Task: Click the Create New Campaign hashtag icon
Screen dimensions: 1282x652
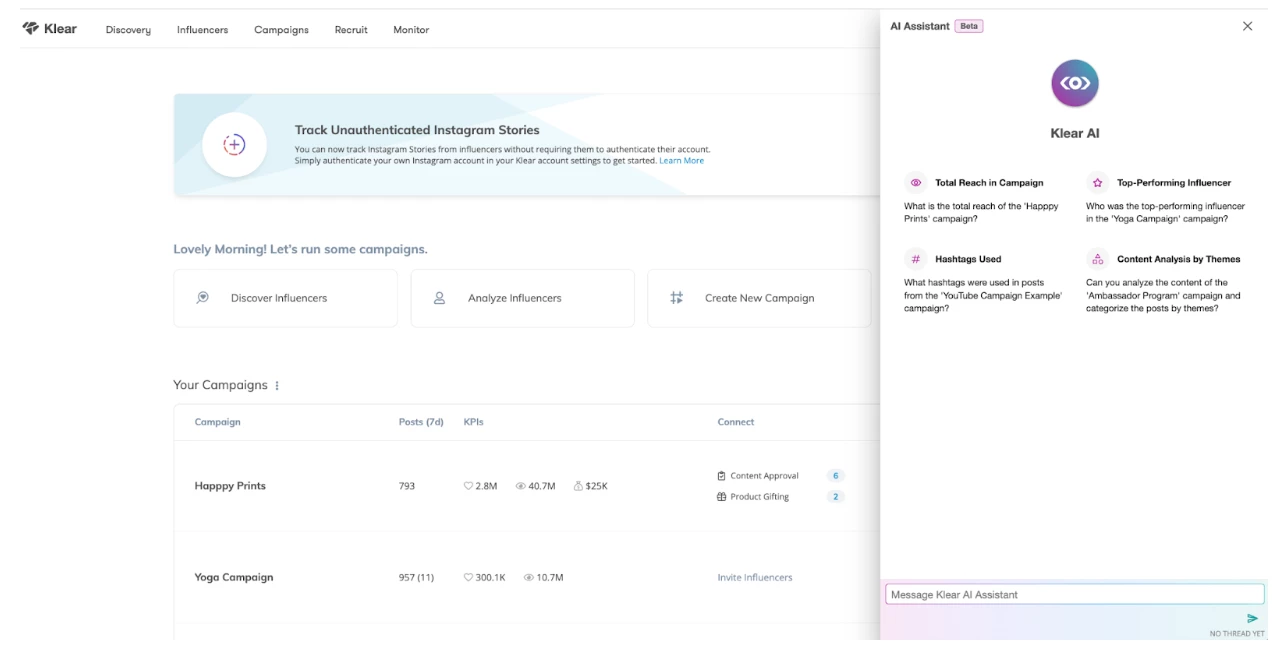Action: (x=677, y=297)
